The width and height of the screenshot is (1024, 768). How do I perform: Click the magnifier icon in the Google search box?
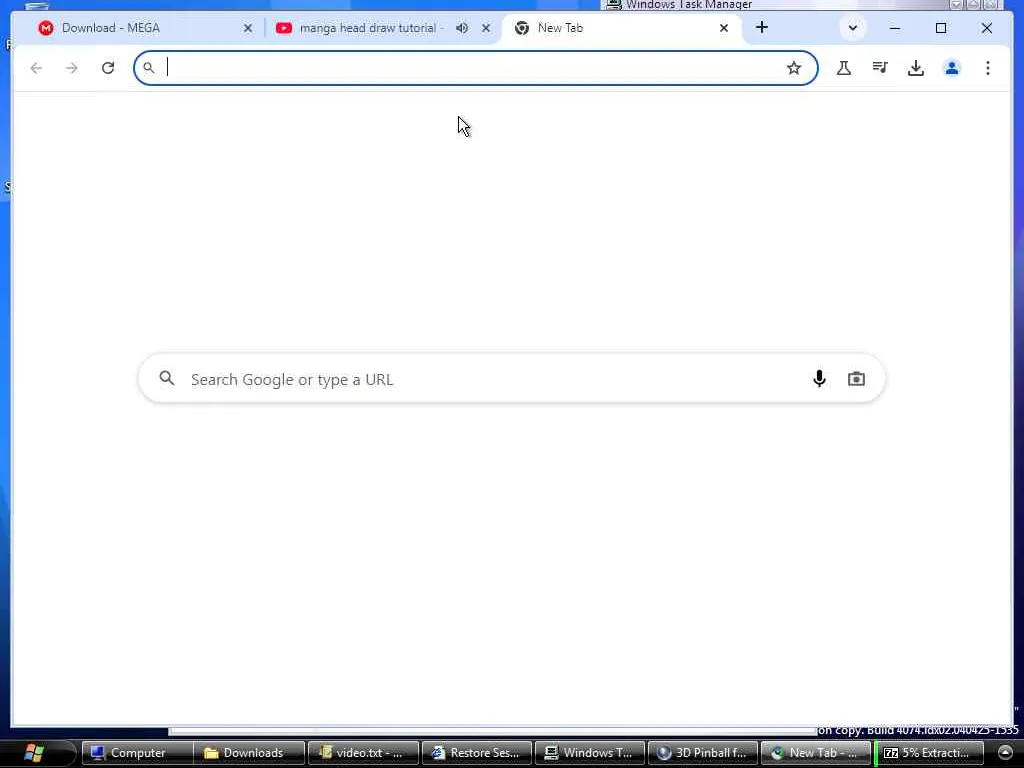[x=167, y=378]
